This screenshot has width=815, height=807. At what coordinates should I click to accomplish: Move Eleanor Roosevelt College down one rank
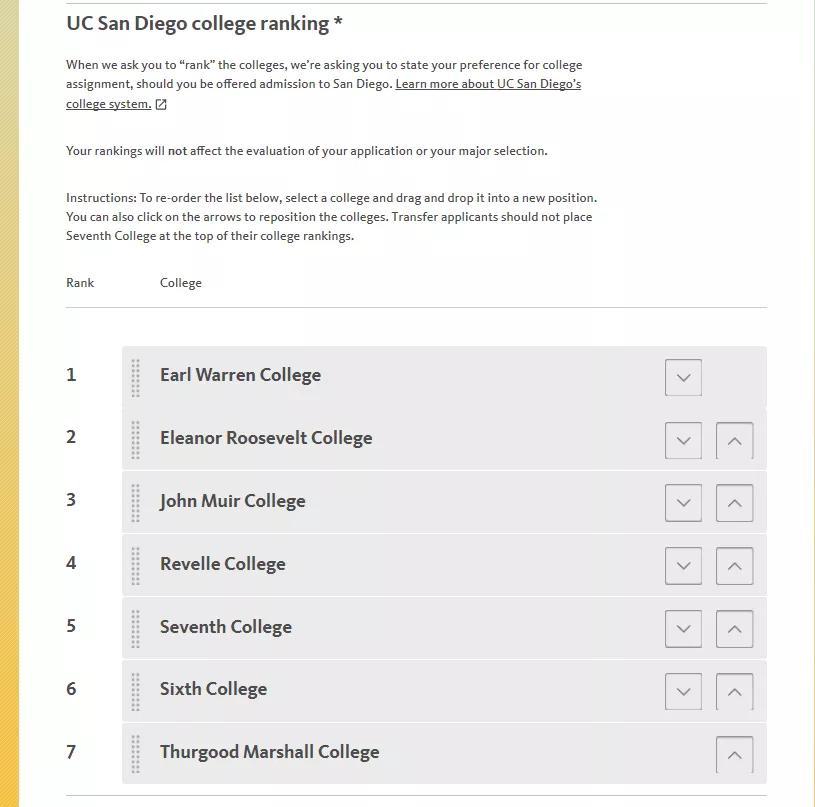(683, 441)
